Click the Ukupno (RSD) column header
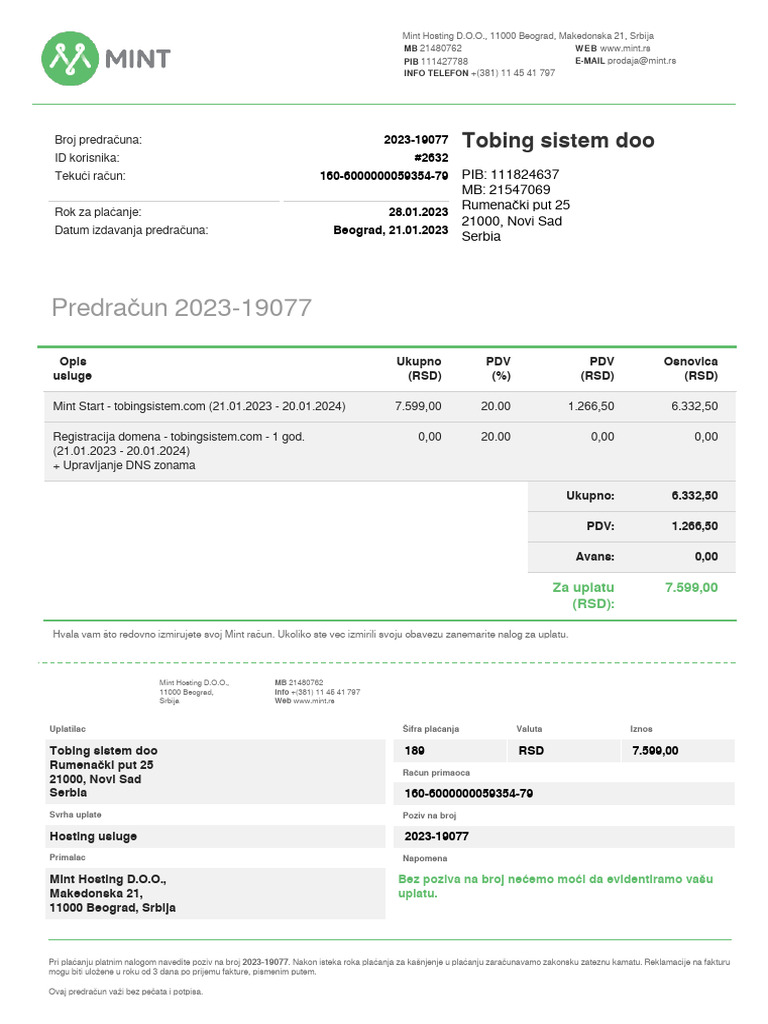This screenshot has width=768, height=1024. [x=419, y=368]
